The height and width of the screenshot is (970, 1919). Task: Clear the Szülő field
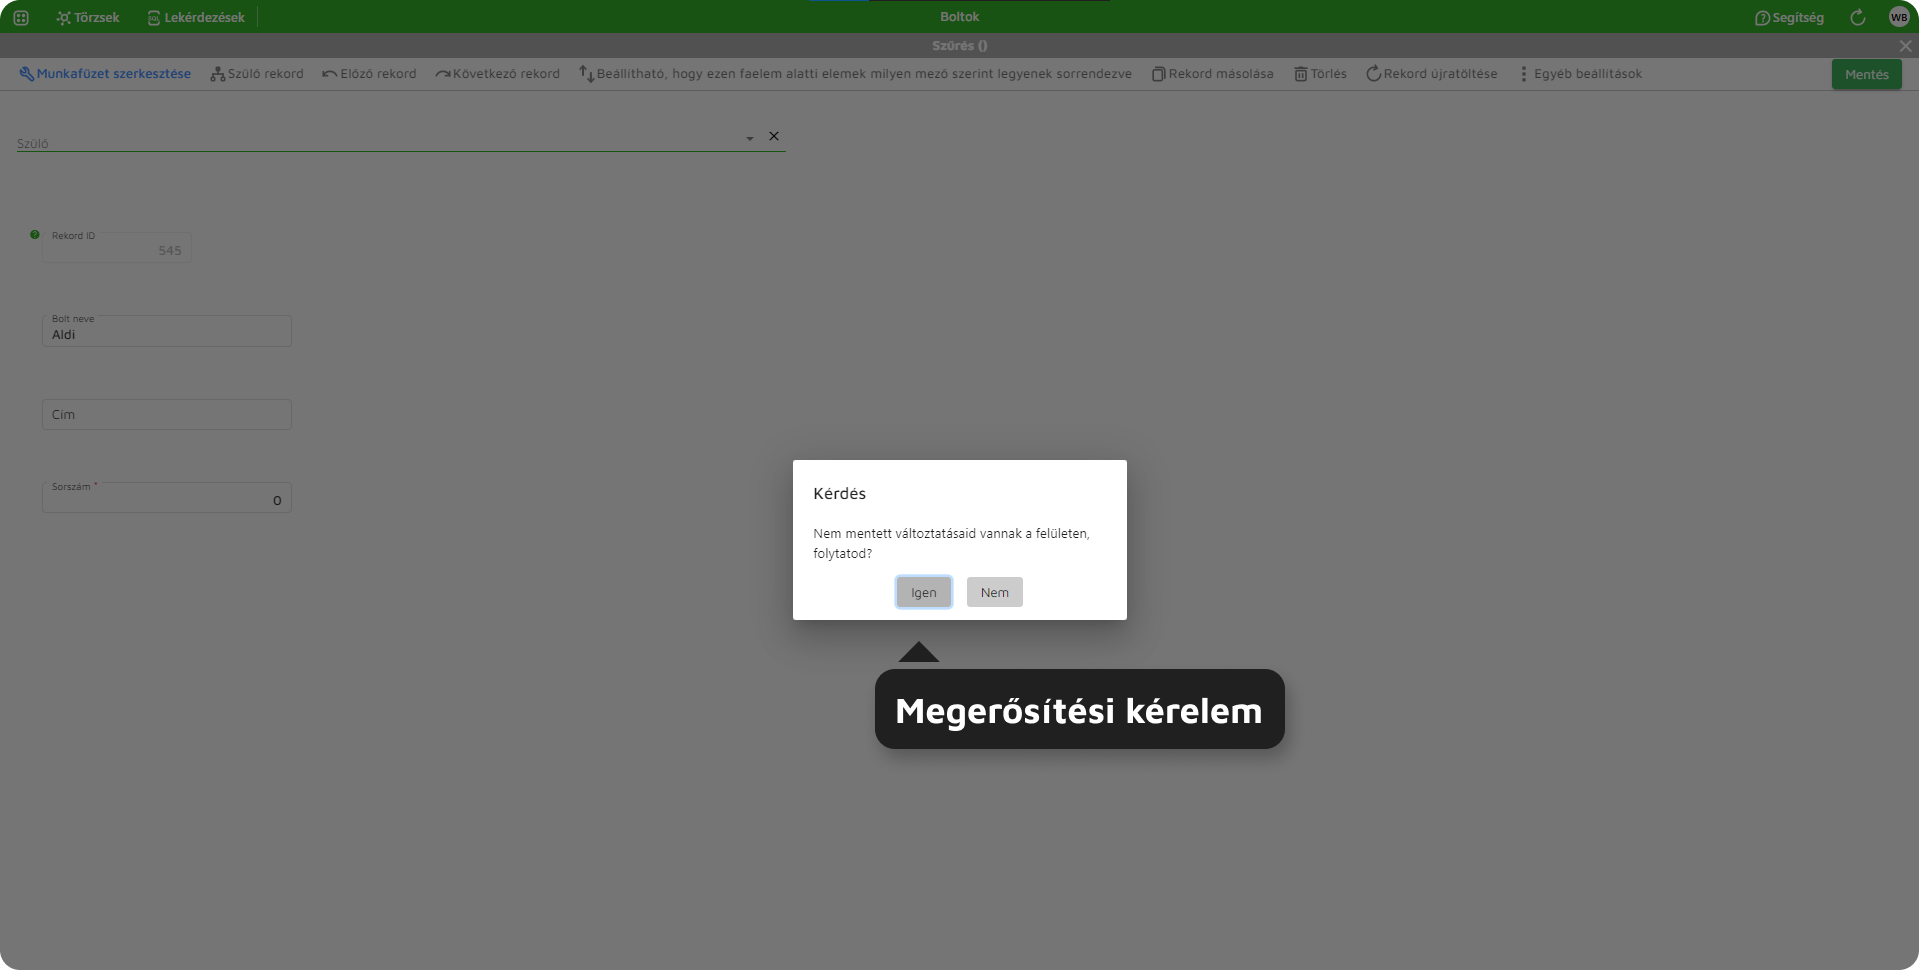coord(774,136)
